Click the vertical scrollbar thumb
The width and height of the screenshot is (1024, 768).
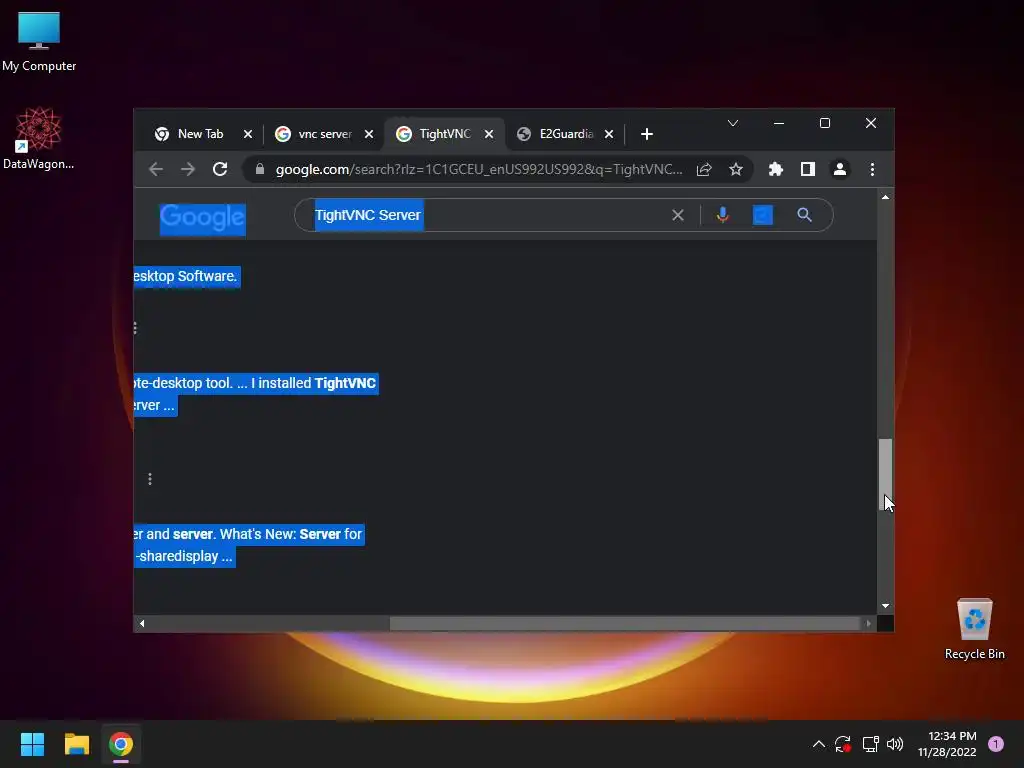coord(886,475)
